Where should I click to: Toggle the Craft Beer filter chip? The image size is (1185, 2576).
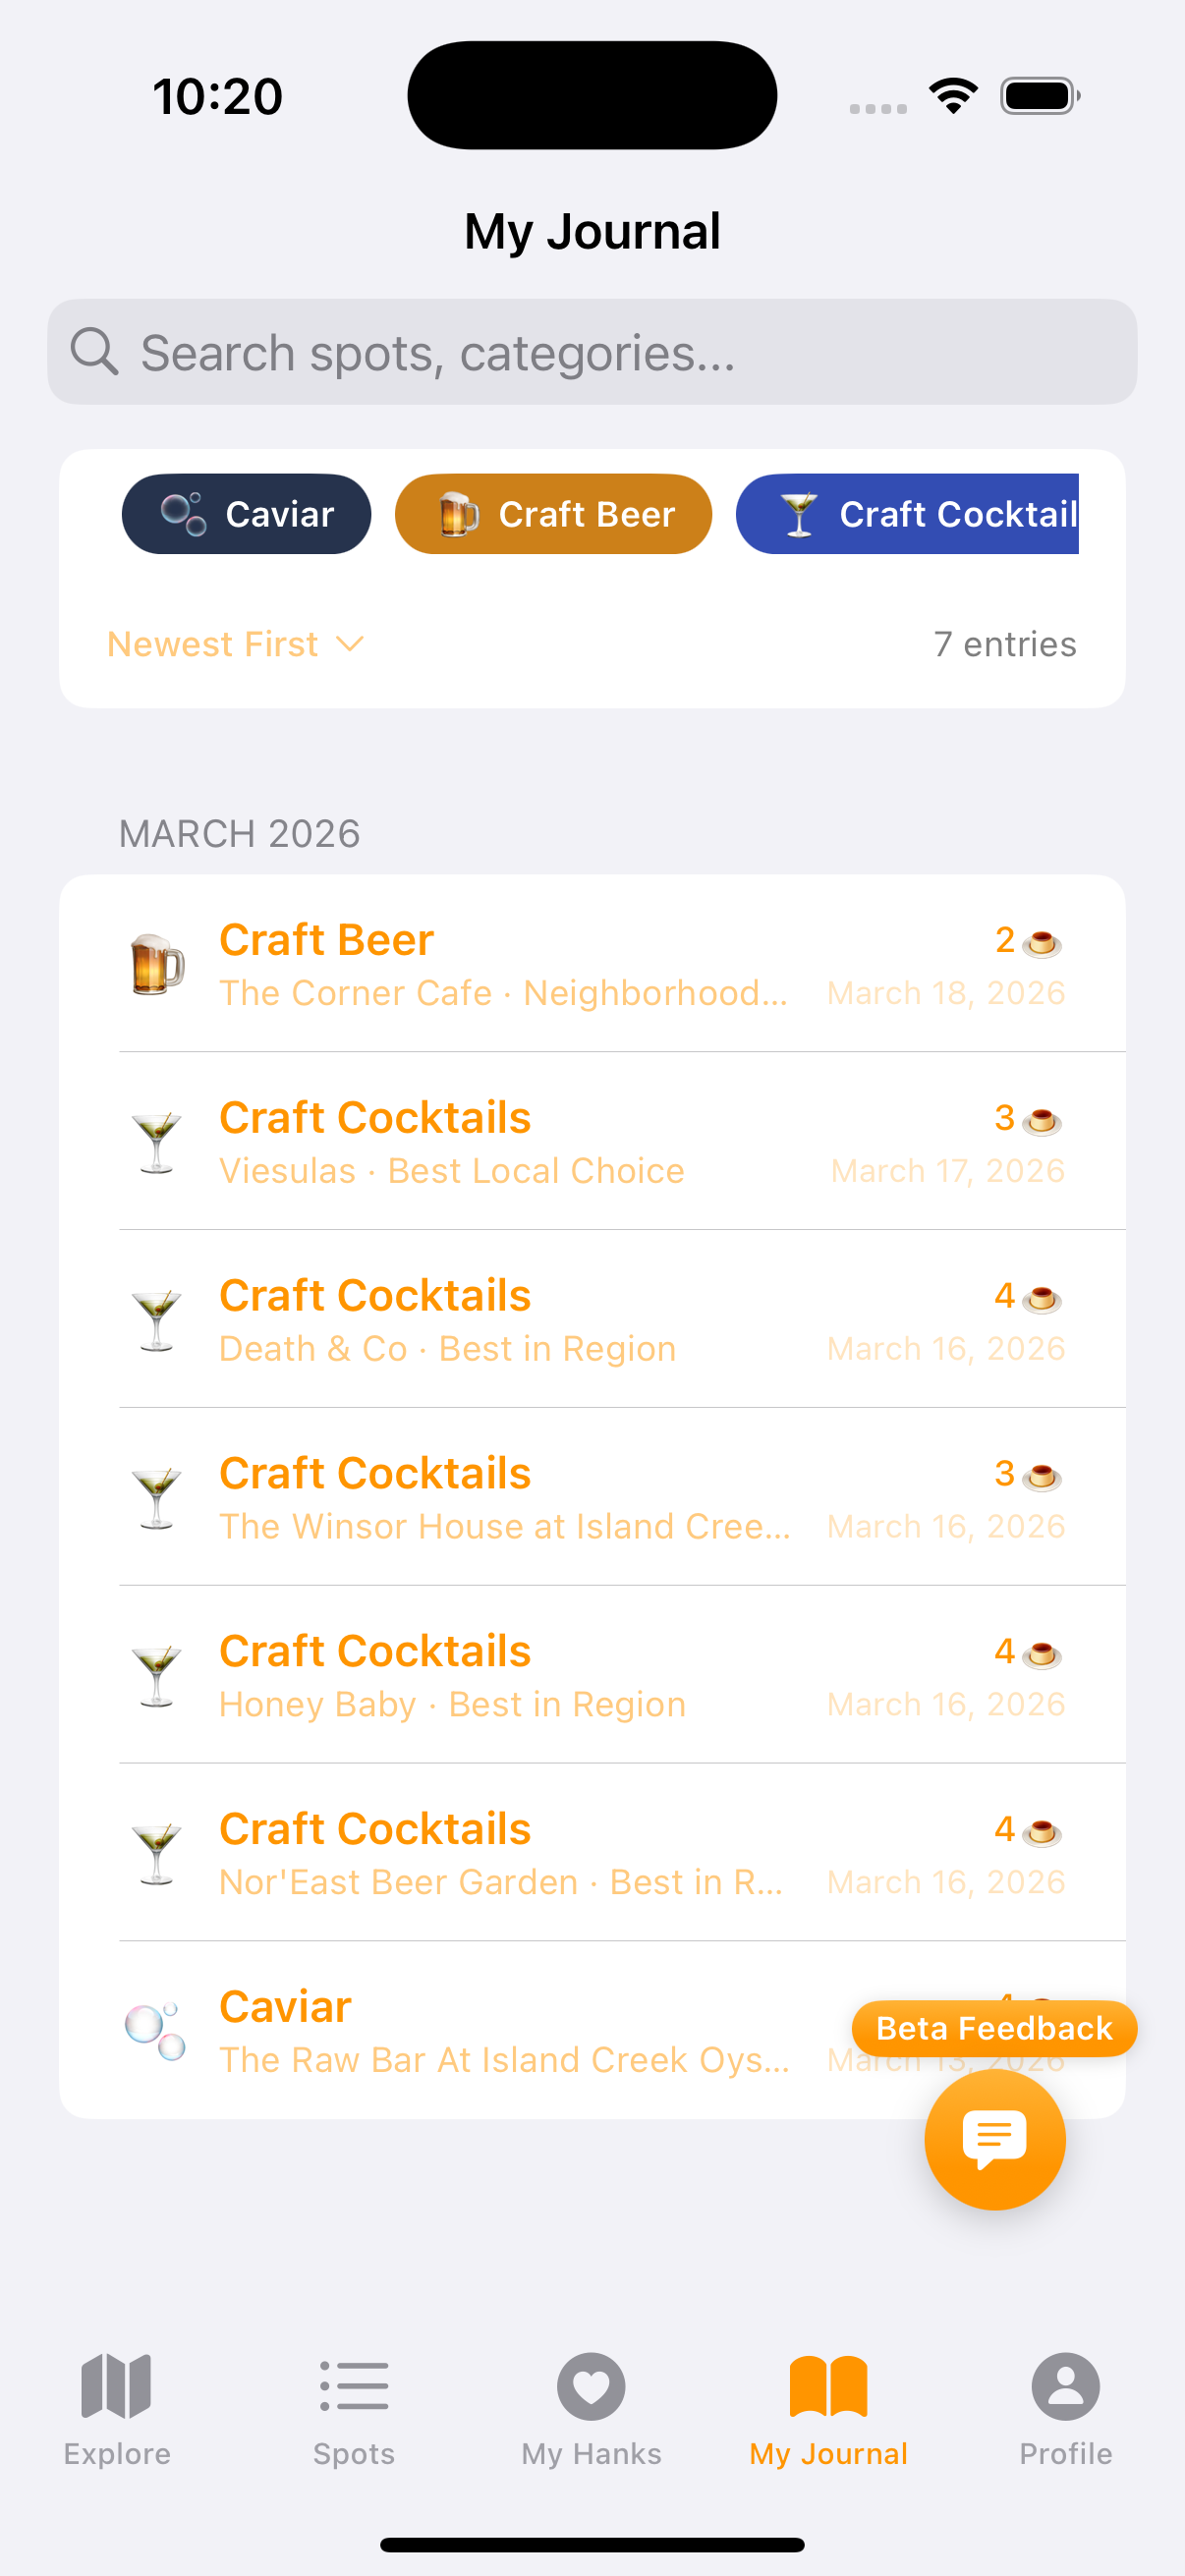point(553,514)
